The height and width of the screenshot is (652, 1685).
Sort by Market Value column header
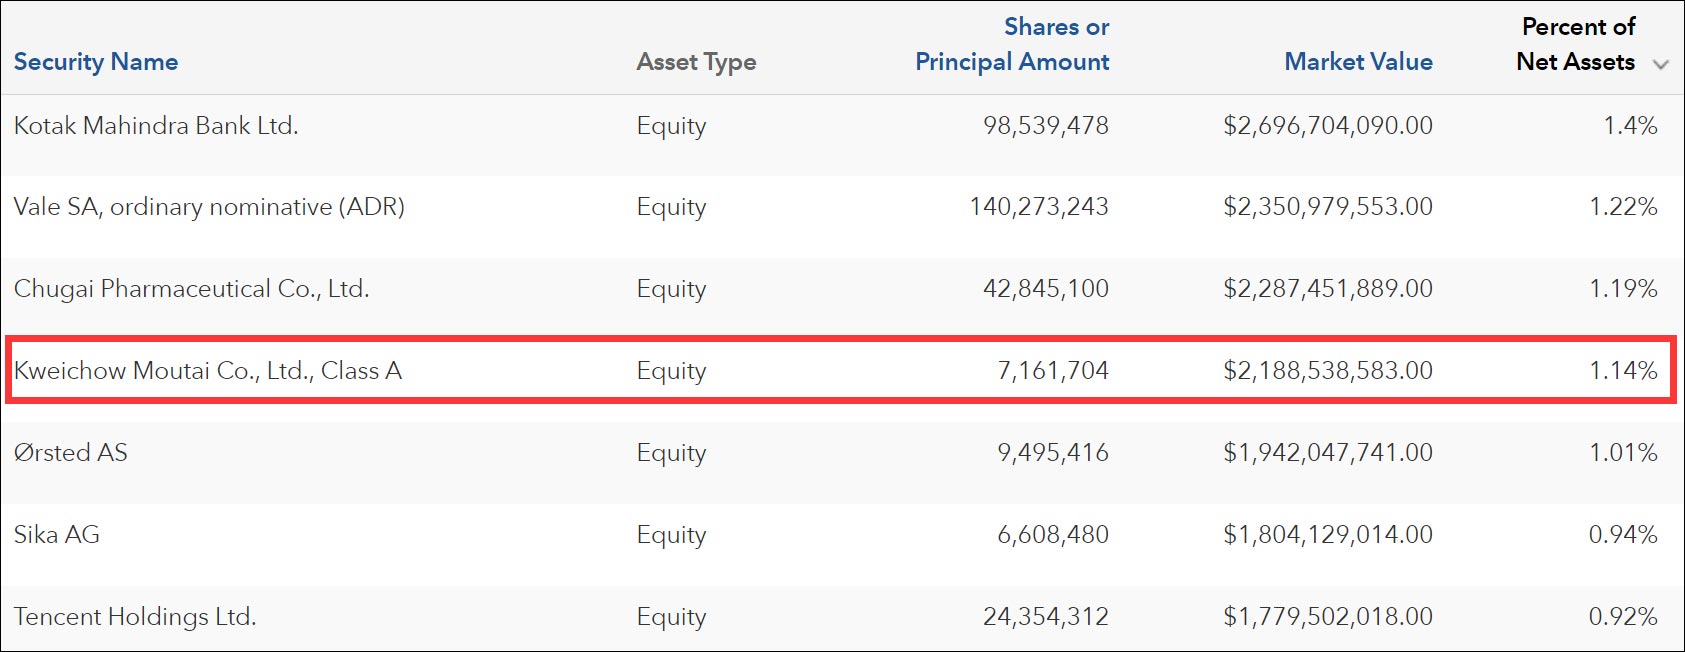coord(1358,62)
